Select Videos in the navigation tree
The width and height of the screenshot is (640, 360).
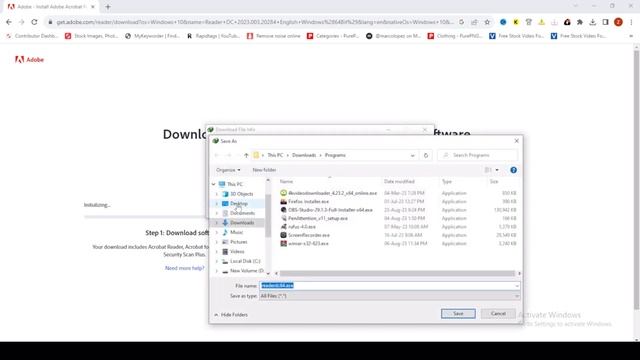pos(237,251)
